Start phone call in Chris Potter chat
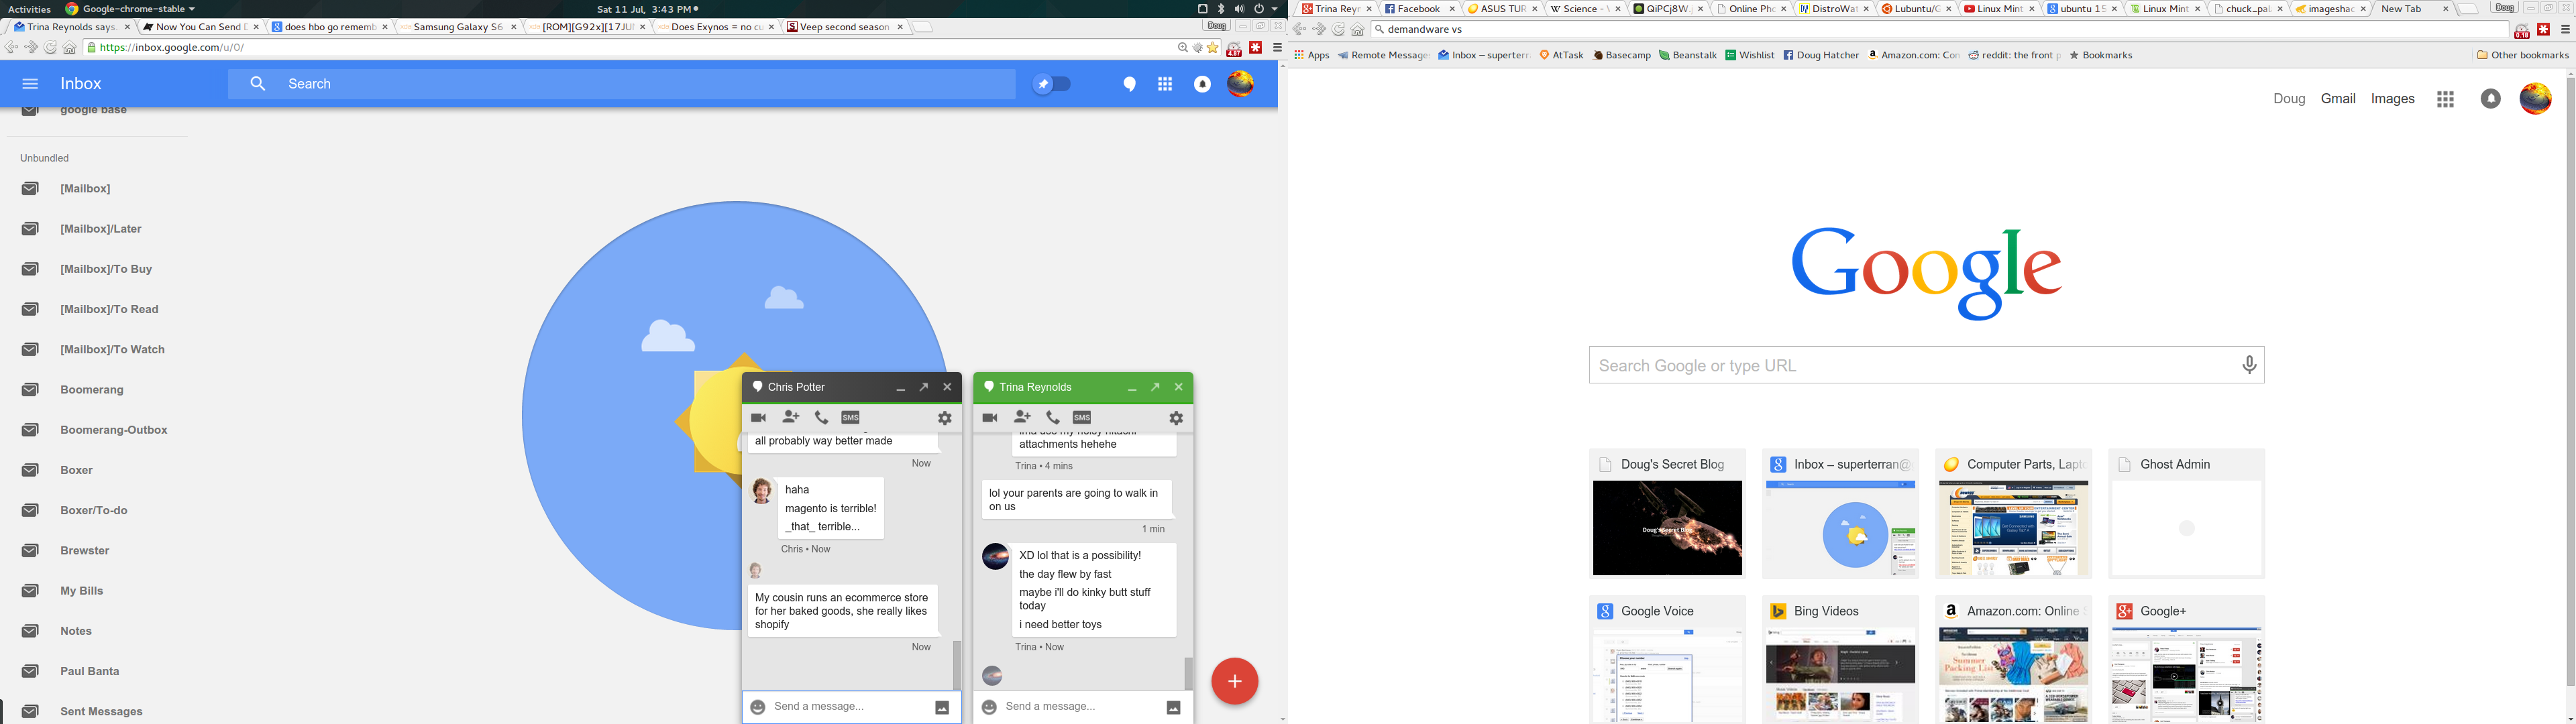This screenshot has height=724, width=2576. [821, 418]
